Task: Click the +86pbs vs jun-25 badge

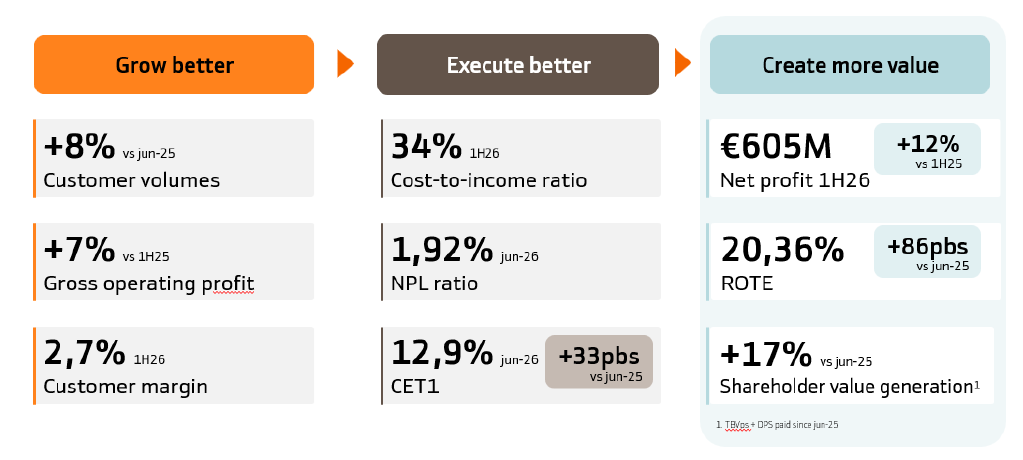Action: click(927, 252)
